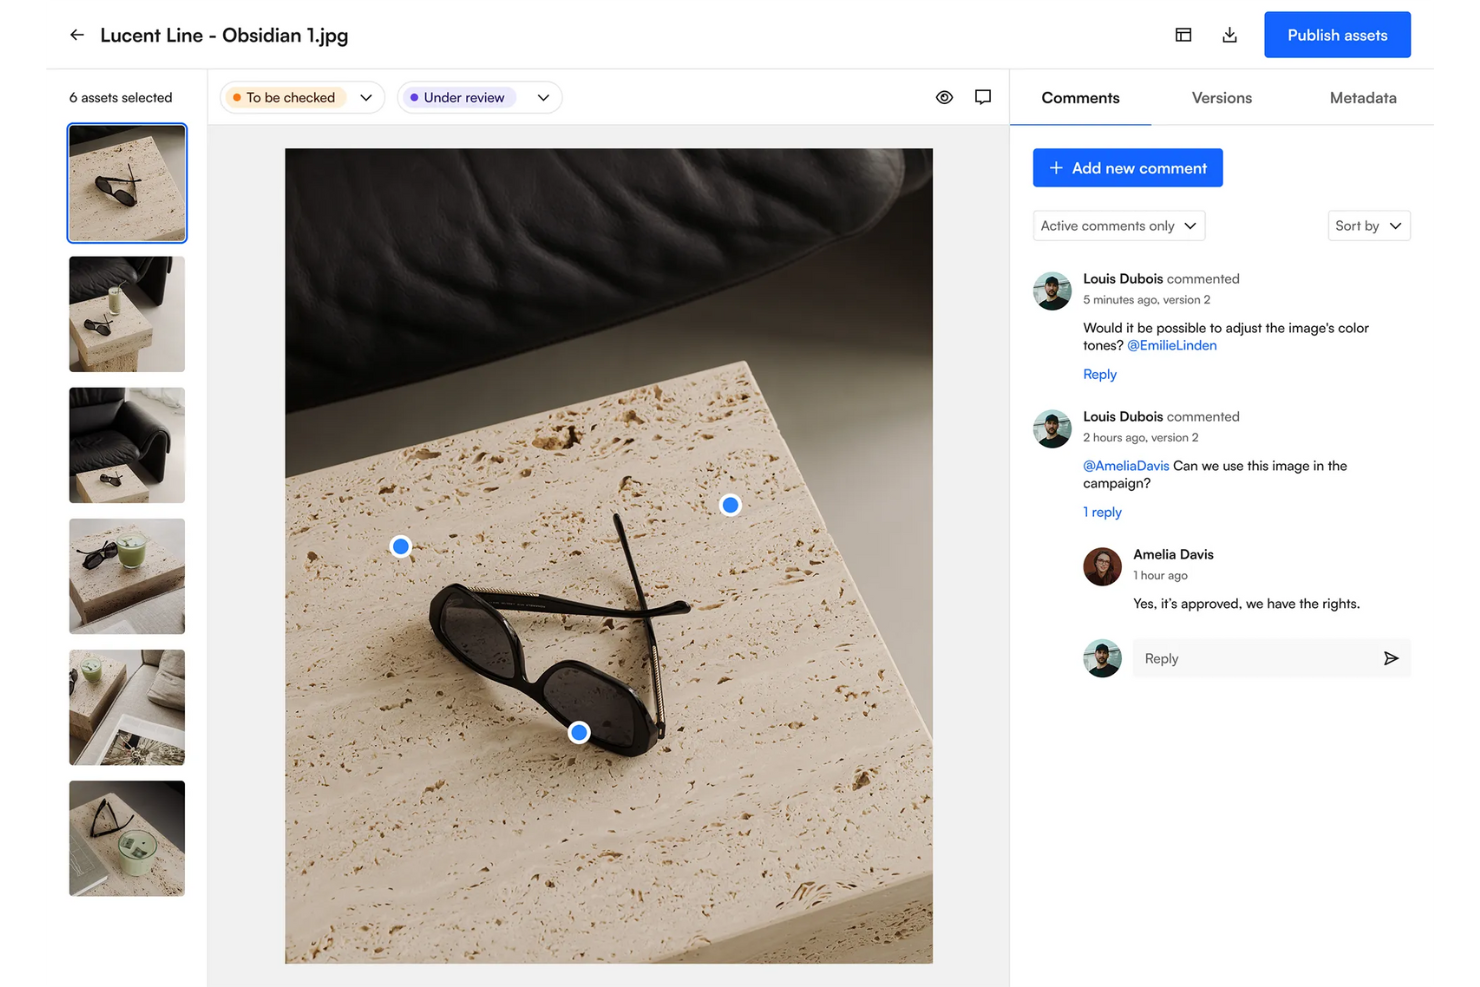Select the comment marker near the sunglasses temple tip

tap(731, 505)
